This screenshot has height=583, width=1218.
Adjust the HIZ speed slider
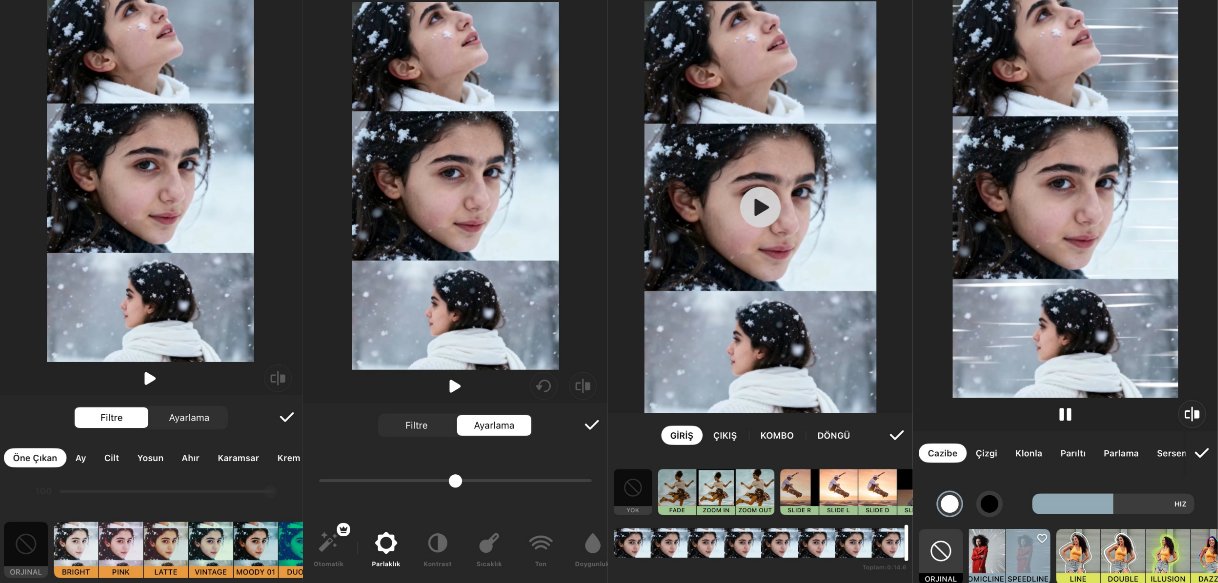1112,504
